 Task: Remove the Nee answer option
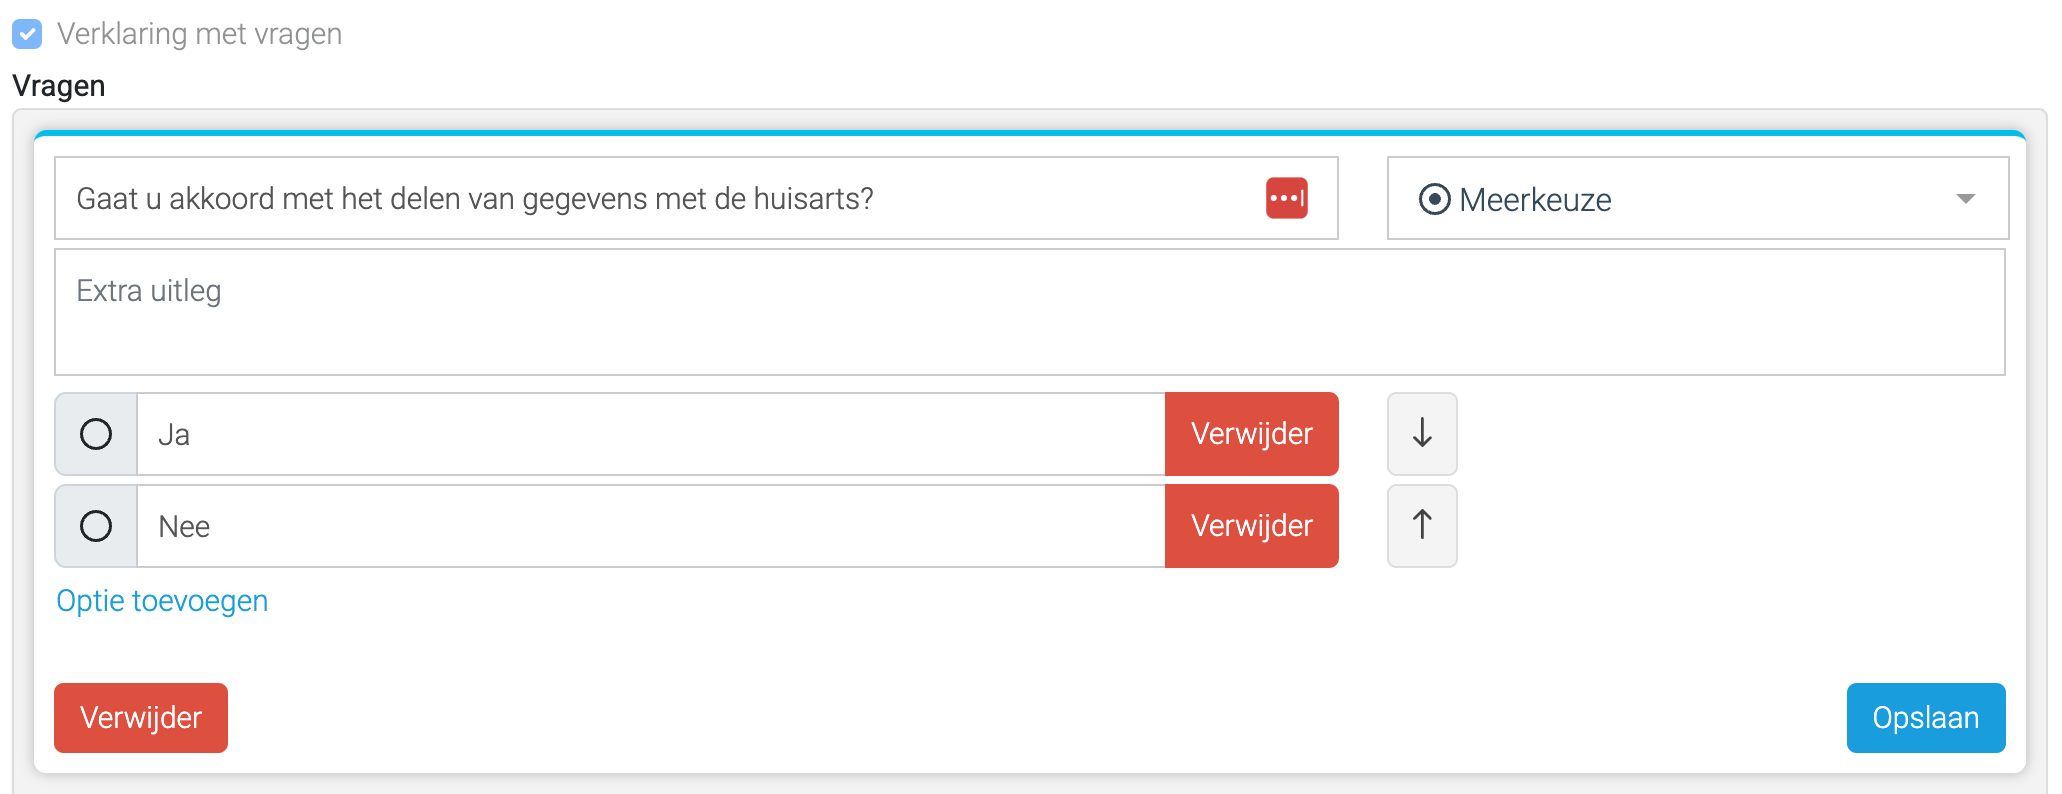(1251, 526)
